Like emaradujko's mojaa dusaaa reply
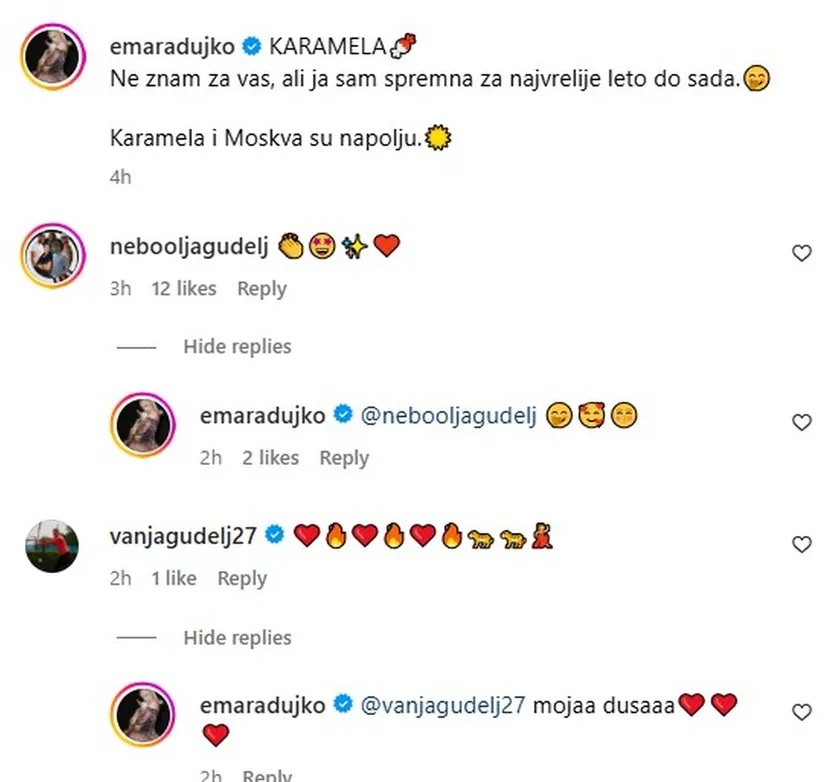 [x=801, y=712]
